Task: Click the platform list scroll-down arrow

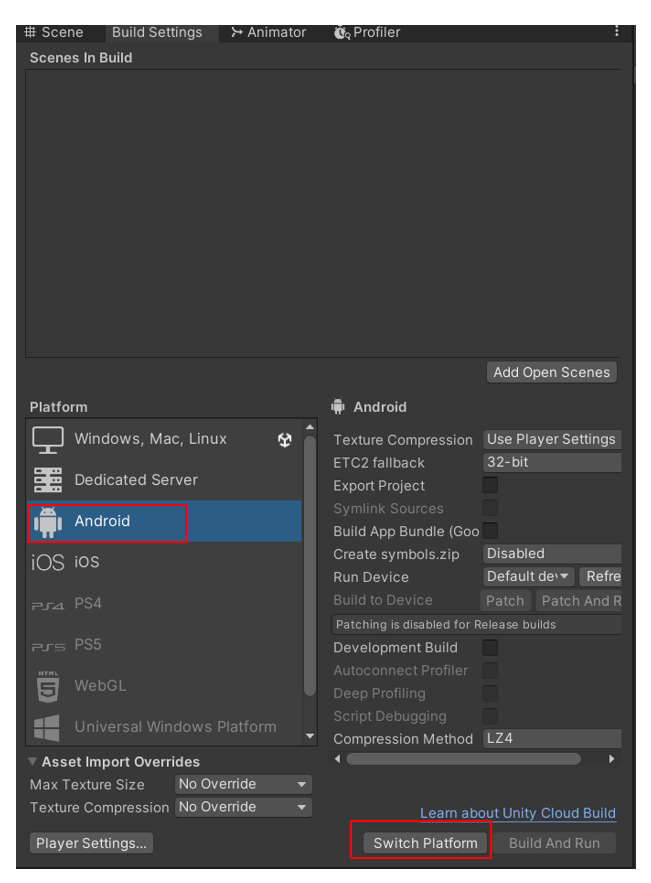Action: [x=310, y=736]
